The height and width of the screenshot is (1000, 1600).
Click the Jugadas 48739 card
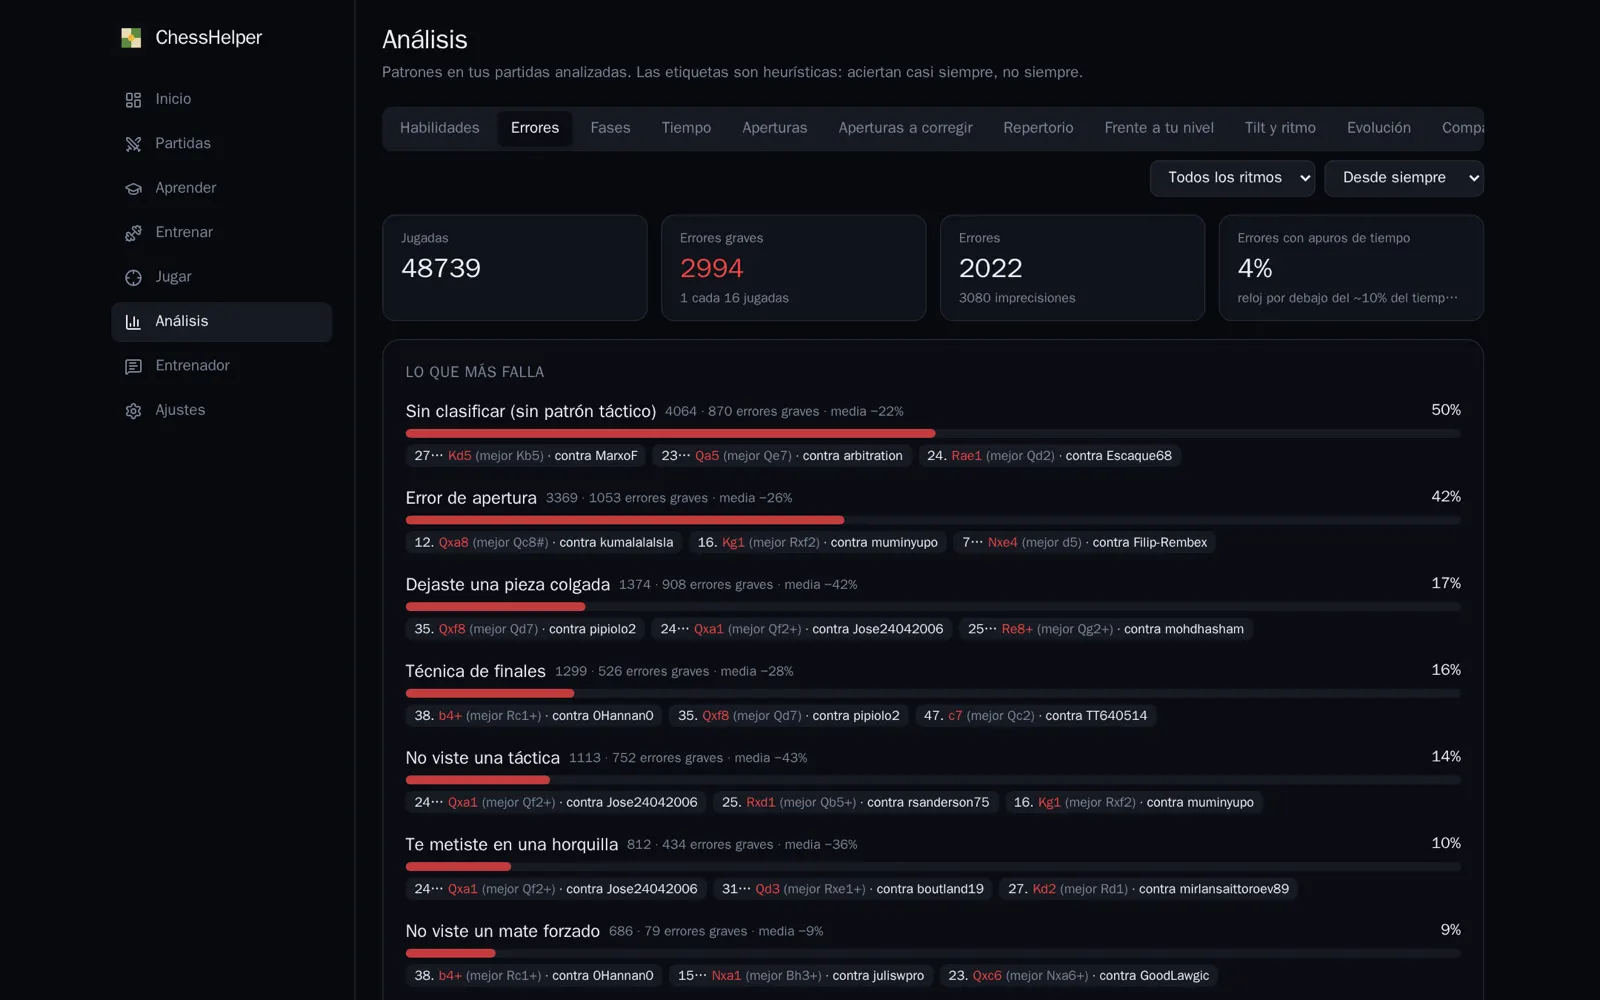pos(515,268)
